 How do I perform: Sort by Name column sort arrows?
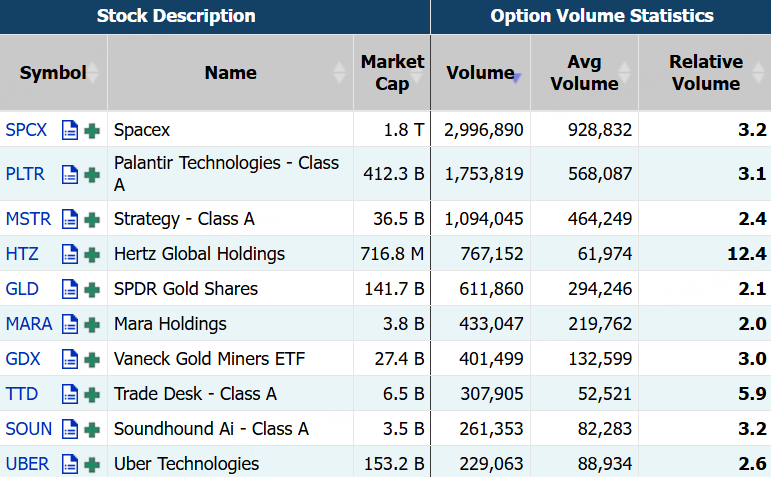pos(339,73)
